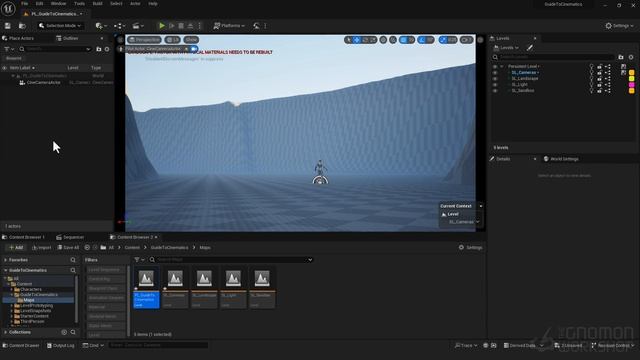Open the Add content quick menu
The height and width of the screenshot is (360, 640).
coord(100,26)
